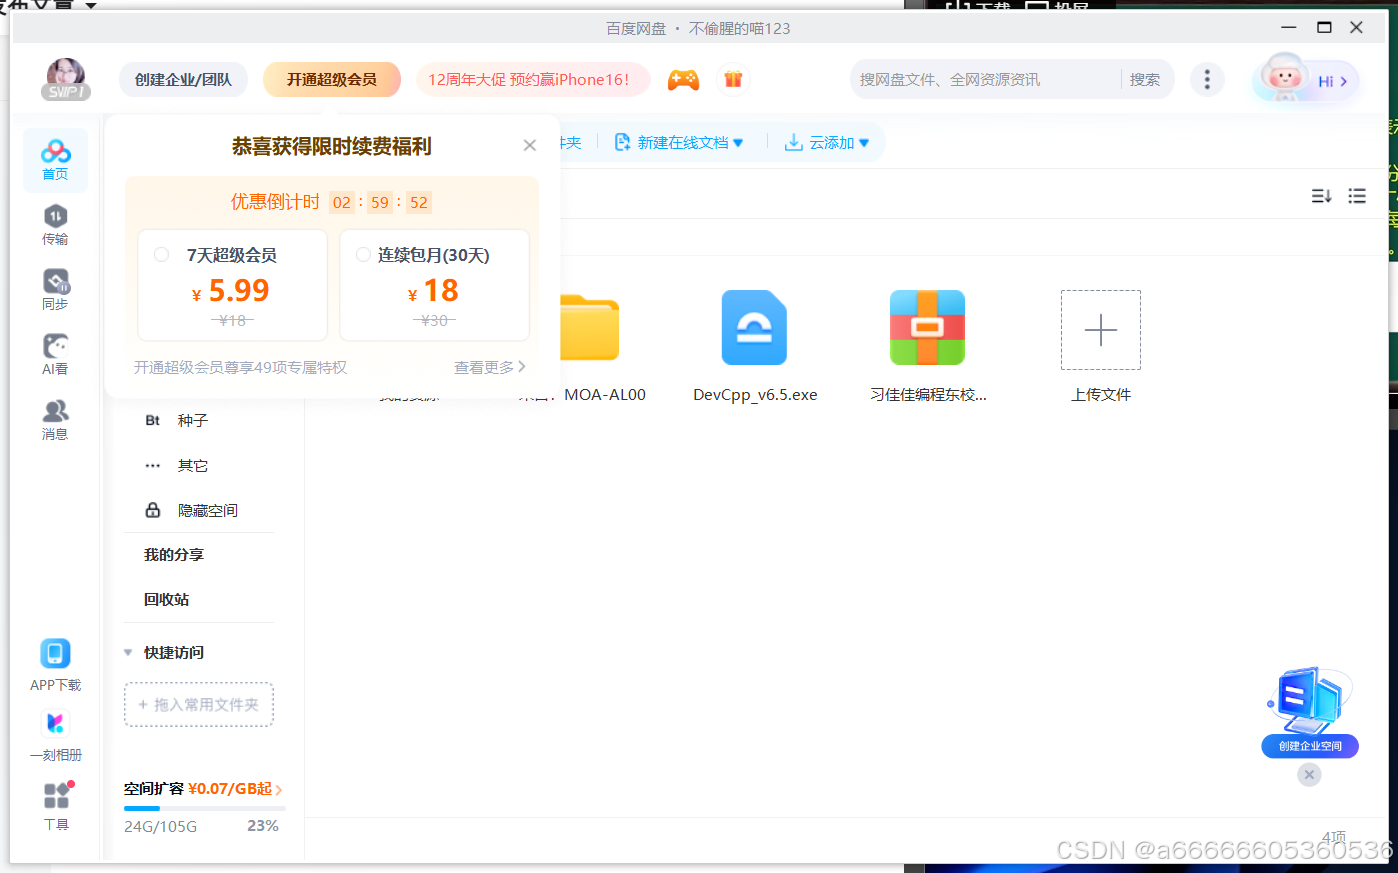Click the 上传文件 plus tile
1398x873 pixels.
click(x=1101, y=330)
